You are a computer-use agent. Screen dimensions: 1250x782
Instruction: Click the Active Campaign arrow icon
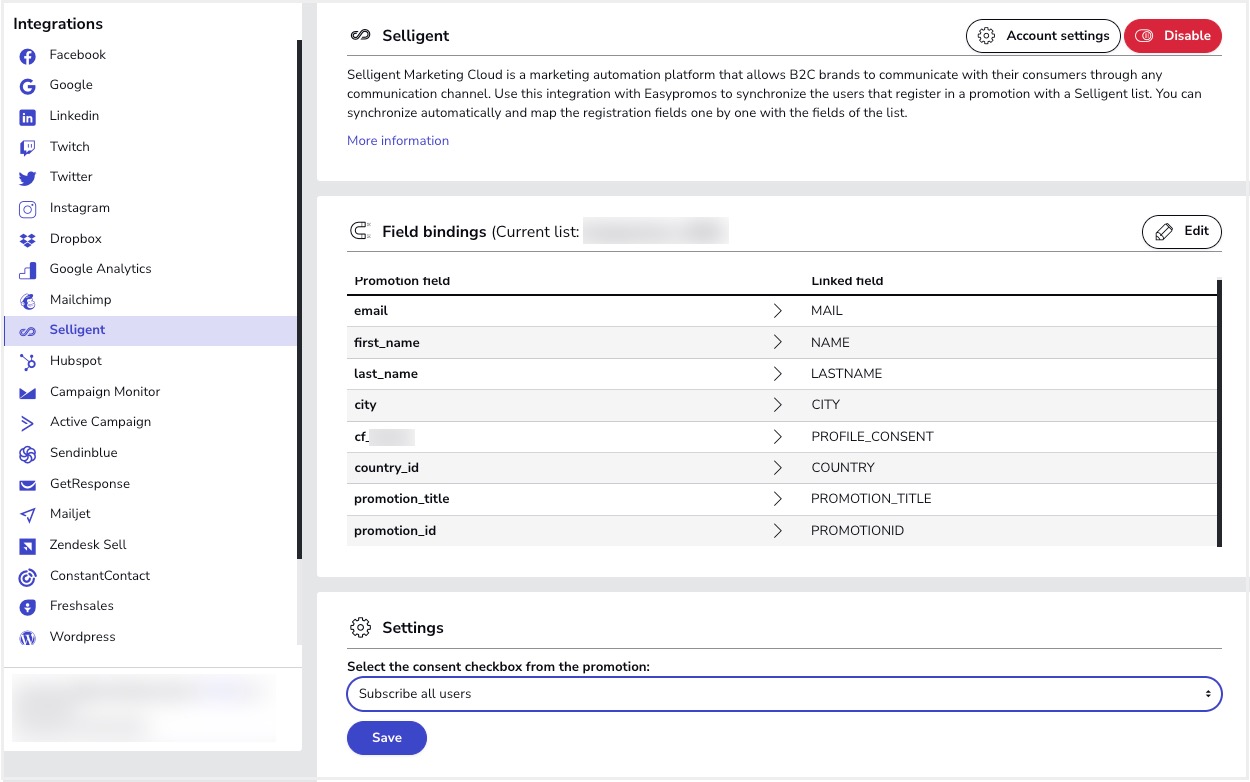(28, 423)
